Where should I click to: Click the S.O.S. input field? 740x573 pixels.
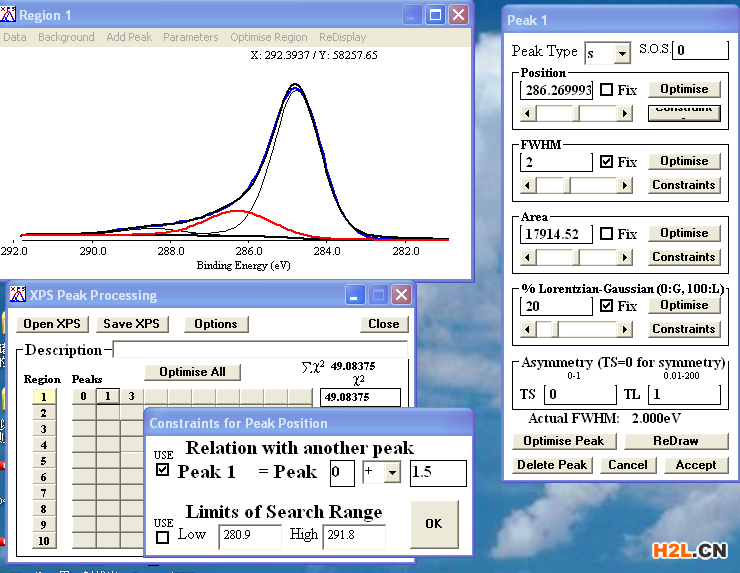point(700,50)
